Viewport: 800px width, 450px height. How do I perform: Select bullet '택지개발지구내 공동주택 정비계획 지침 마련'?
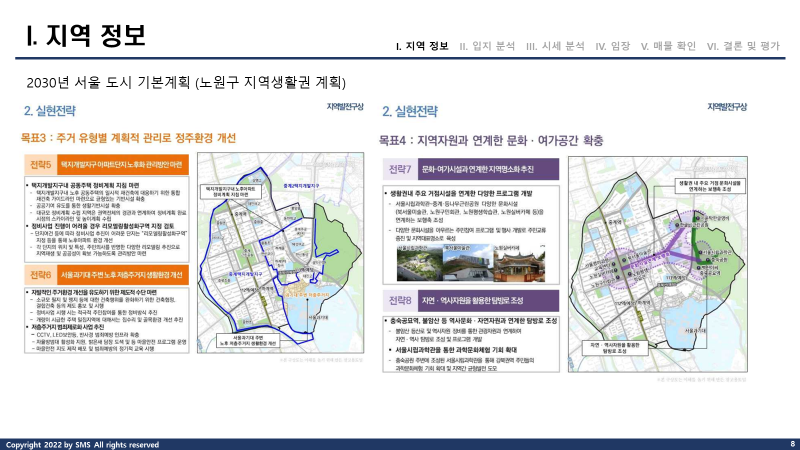coord(85,185)
